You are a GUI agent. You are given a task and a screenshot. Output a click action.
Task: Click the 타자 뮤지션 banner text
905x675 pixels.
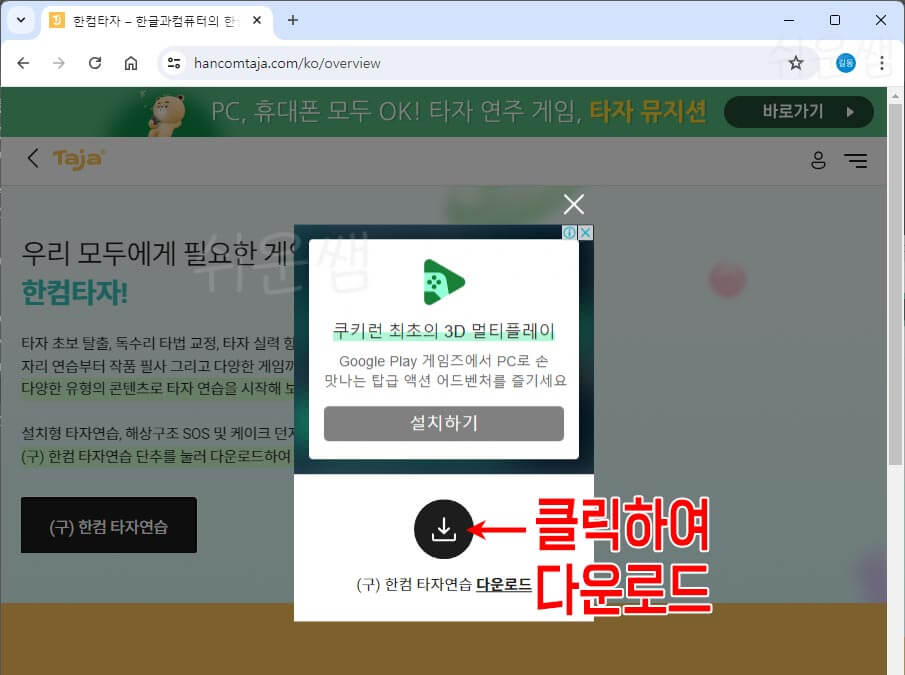coord(648,111)
